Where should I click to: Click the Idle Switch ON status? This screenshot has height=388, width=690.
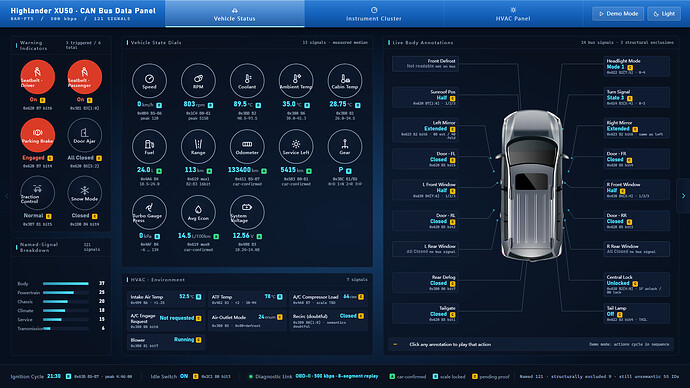pyautogui.click(x=190, y=377)
